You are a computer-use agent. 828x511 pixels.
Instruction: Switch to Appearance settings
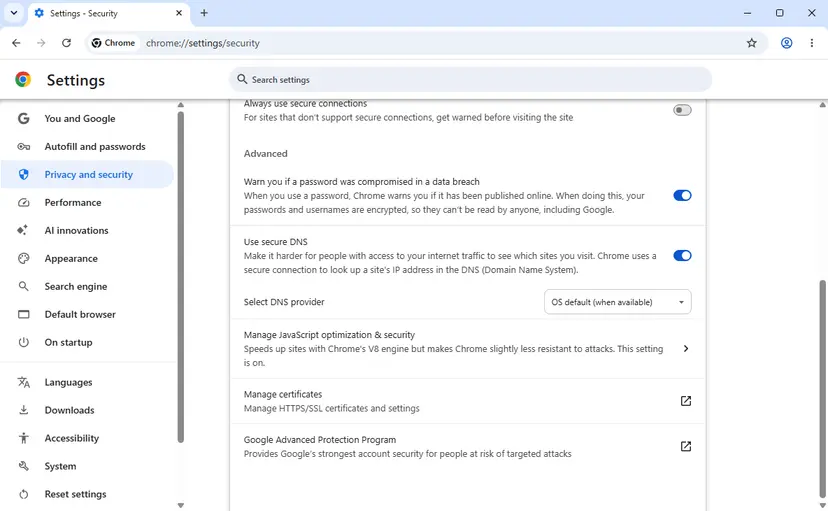88,258
